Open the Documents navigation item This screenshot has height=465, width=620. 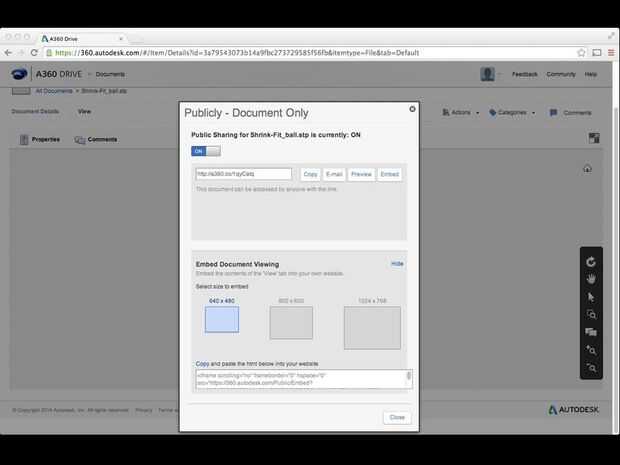click(x=110, y=74)
